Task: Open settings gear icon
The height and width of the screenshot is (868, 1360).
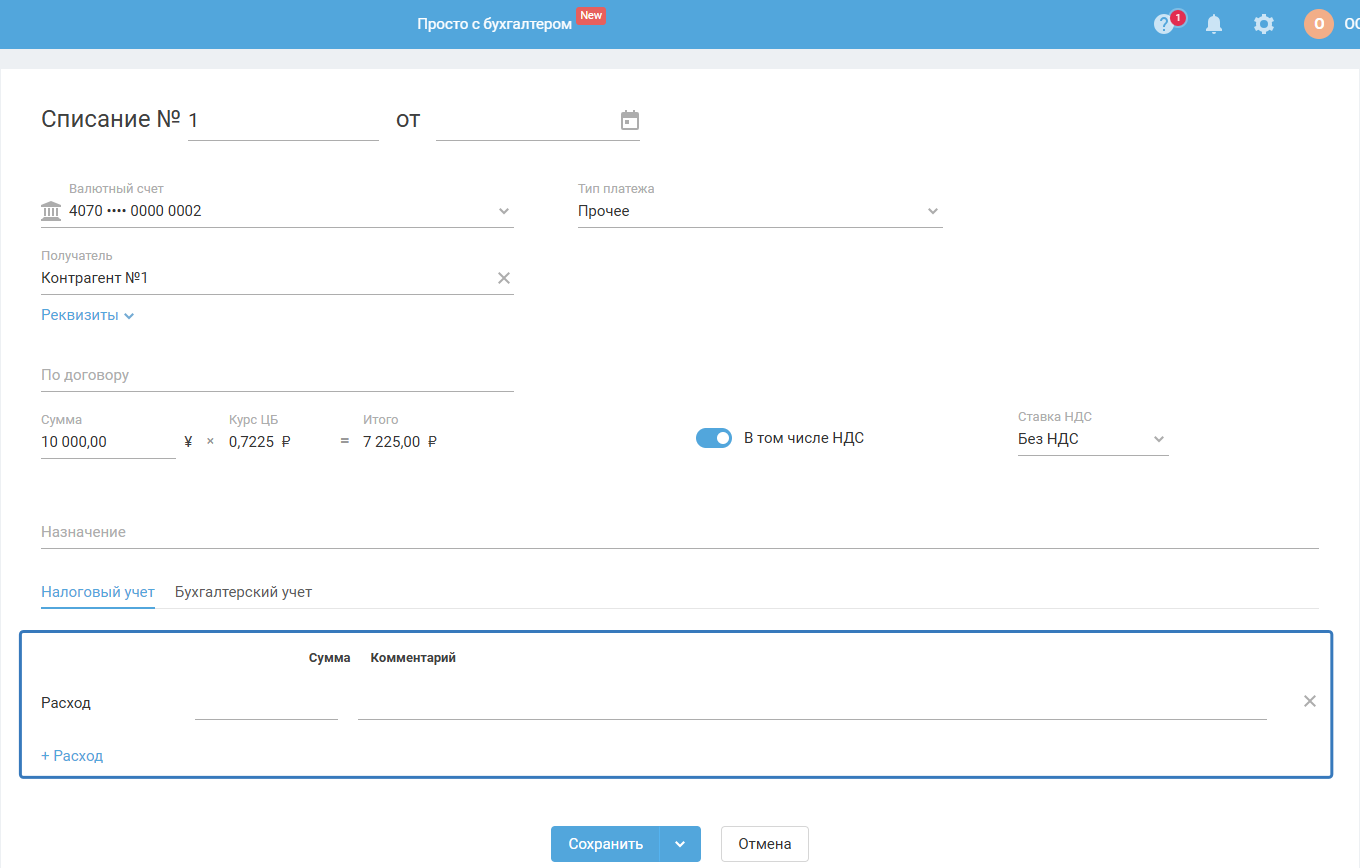Action: coord(1264,24)
